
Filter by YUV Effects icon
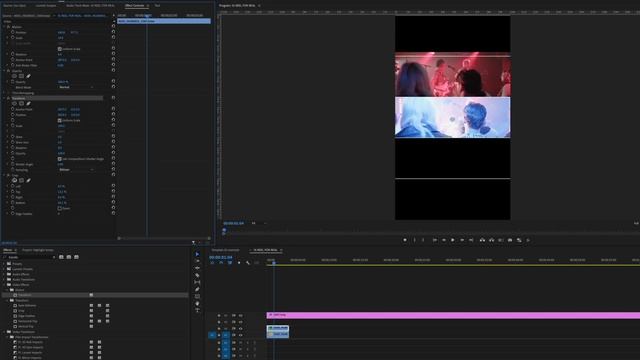coord(76,257)
